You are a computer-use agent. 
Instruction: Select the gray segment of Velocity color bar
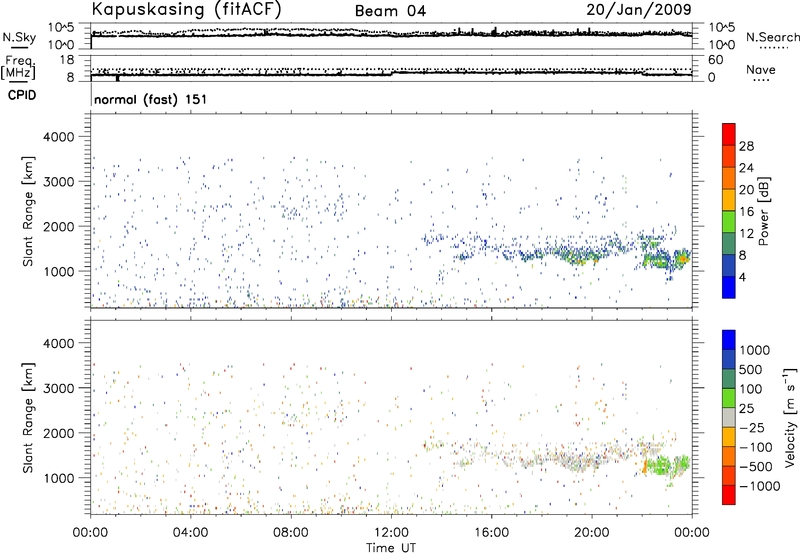[x=729, y=417]
